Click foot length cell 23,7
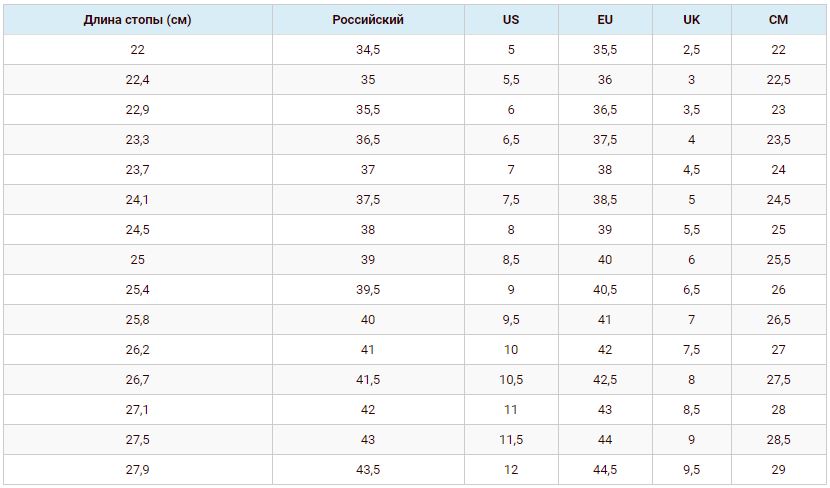Viewport: 830px width, 488px height. (x=137, y=170)
